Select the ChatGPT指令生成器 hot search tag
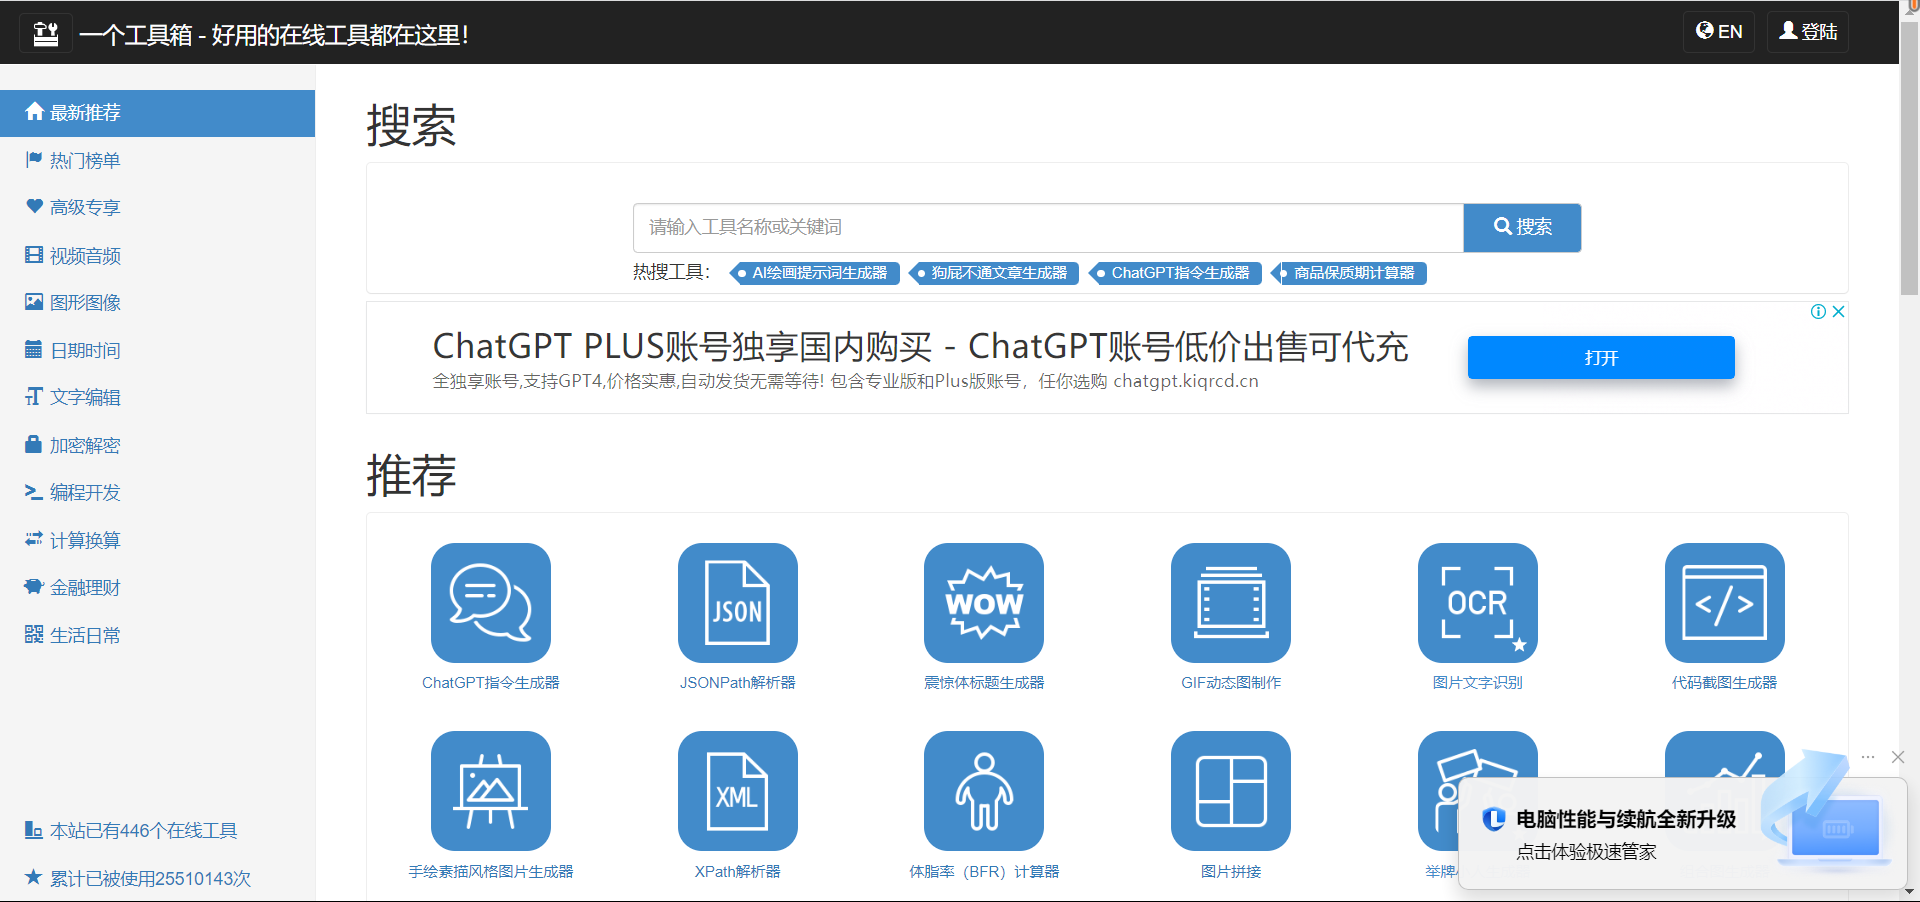This screenshot has width=1920, height=902. point(1175,273)
